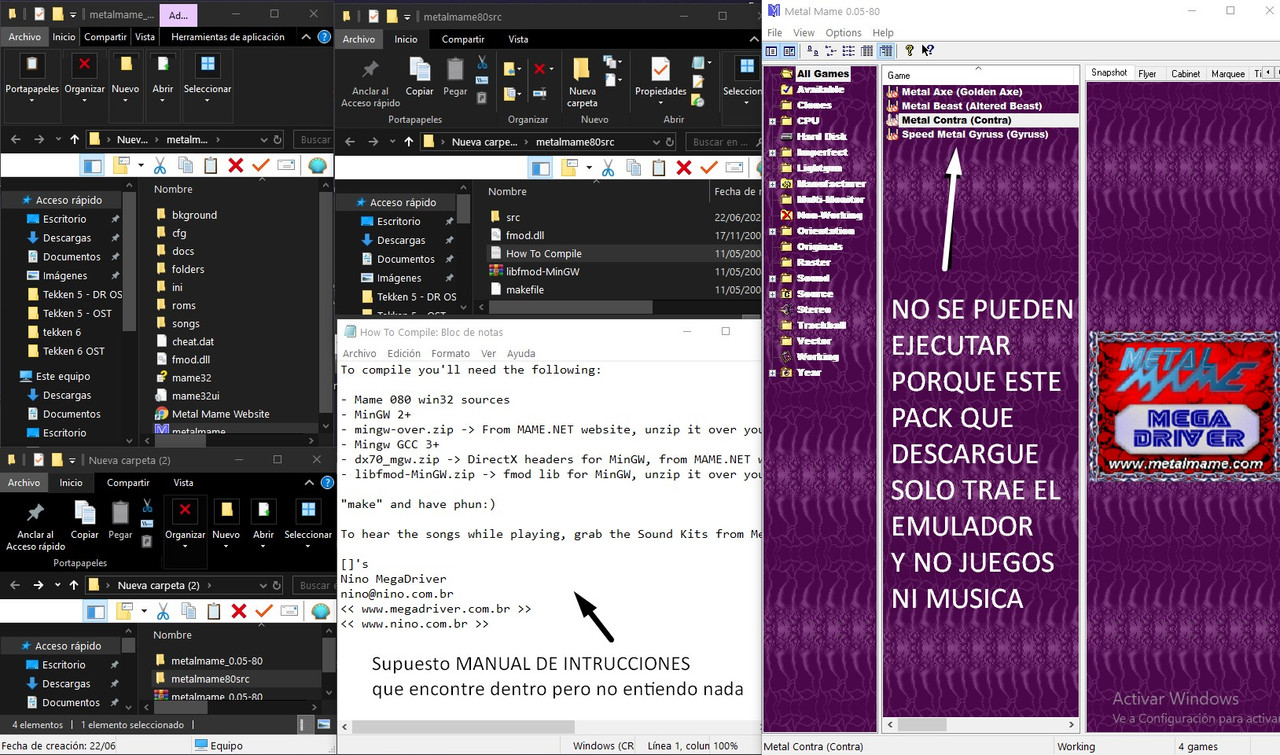Viewport: 1280px width, 755px height.
Task: Expand the Year folder in Metal Mame tree
Action: coord(772,373)
